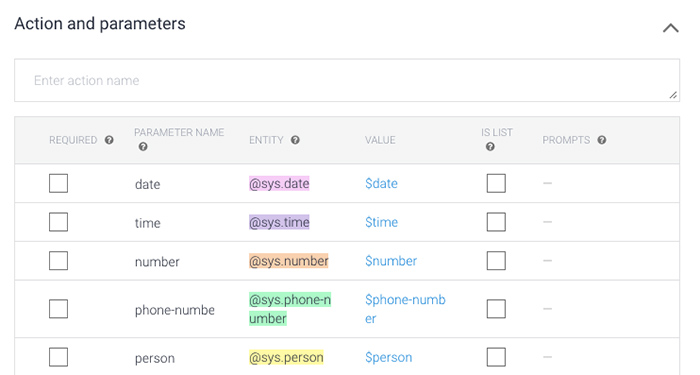Enable Required checkbox for date parameter
Image resolution: width=700 pixels, height=375 pixels.
pos(58,183)
